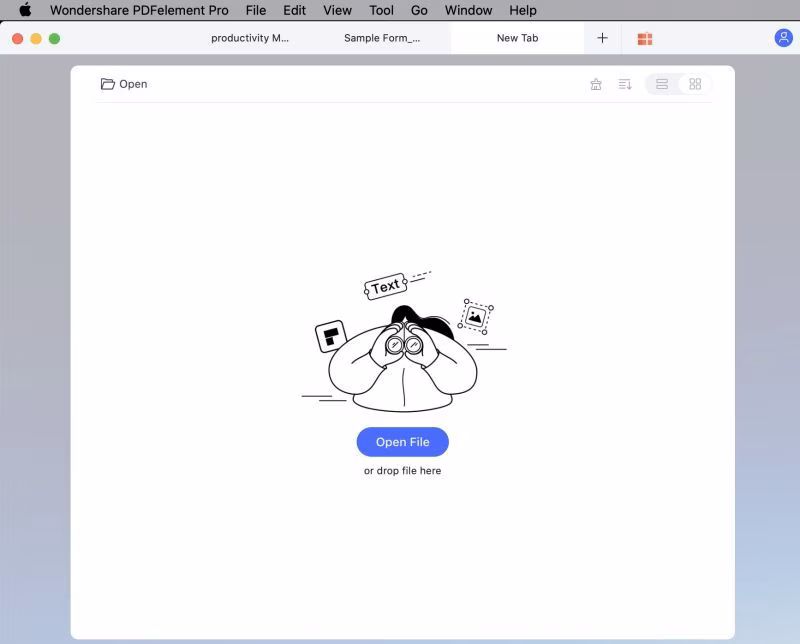
Task: Add a new tab with plus icon
Action: [x=602, y=38]
